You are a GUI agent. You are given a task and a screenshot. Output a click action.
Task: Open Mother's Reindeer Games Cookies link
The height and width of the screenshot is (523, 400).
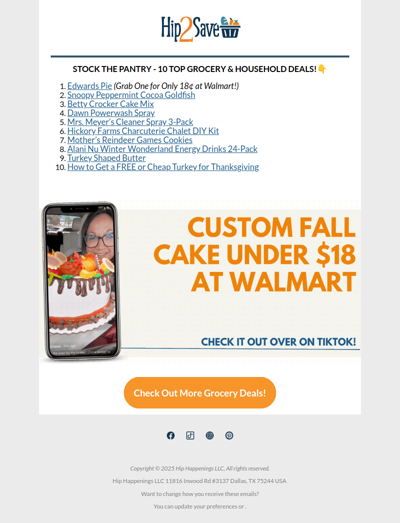pyautogui.click(x=130, y=140)
